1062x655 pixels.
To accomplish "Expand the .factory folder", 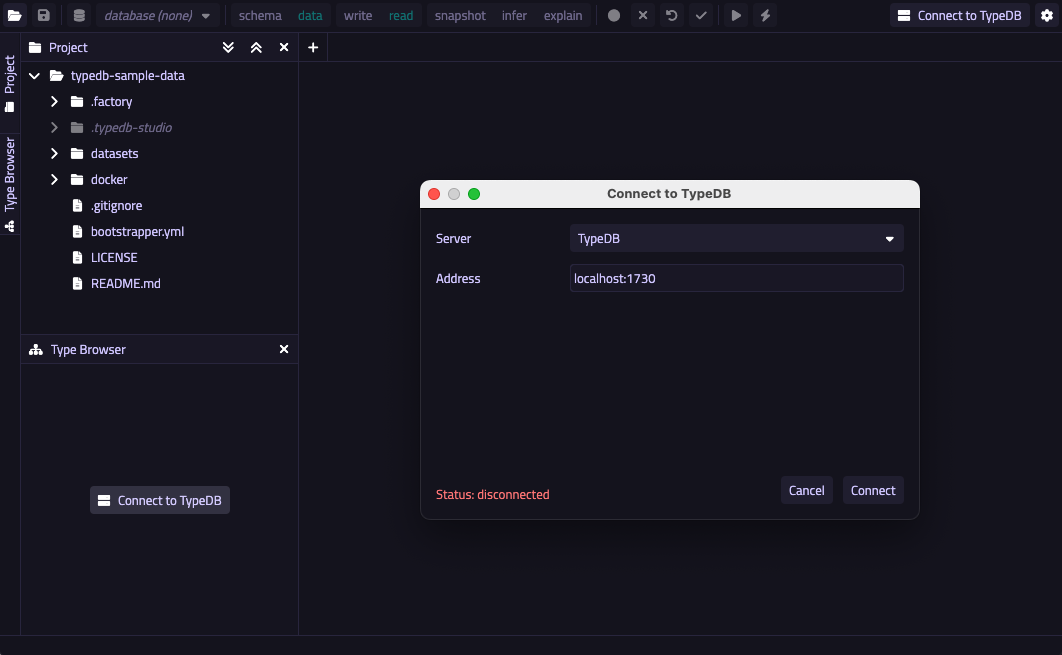I will tap(54, 102).
